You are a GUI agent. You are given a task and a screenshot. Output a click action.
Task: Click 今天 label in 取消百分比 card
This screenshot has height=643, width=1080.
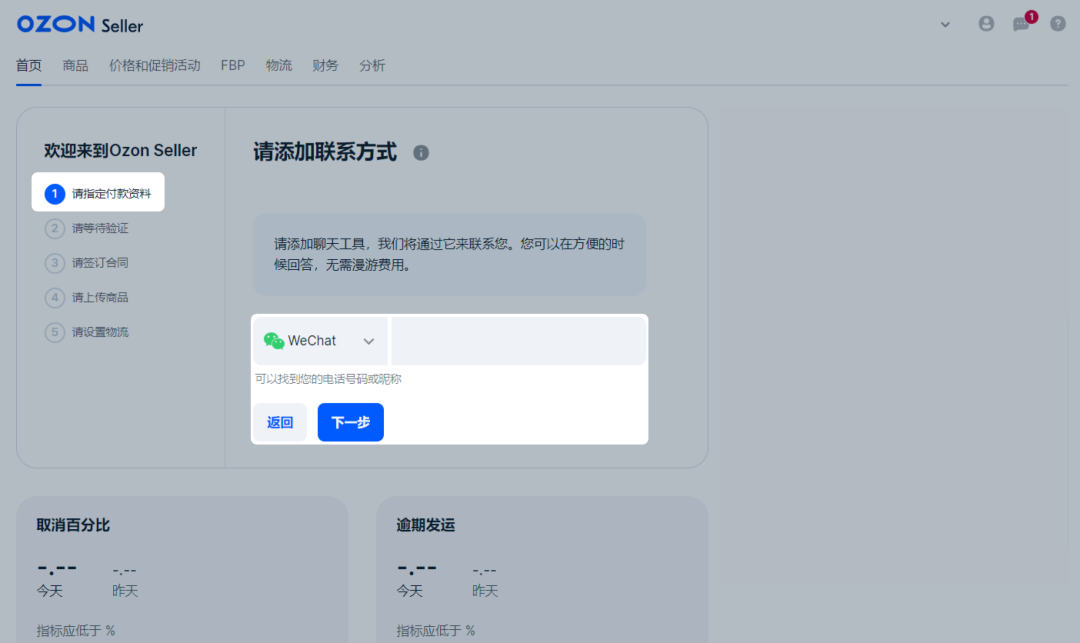pos(50,591)
